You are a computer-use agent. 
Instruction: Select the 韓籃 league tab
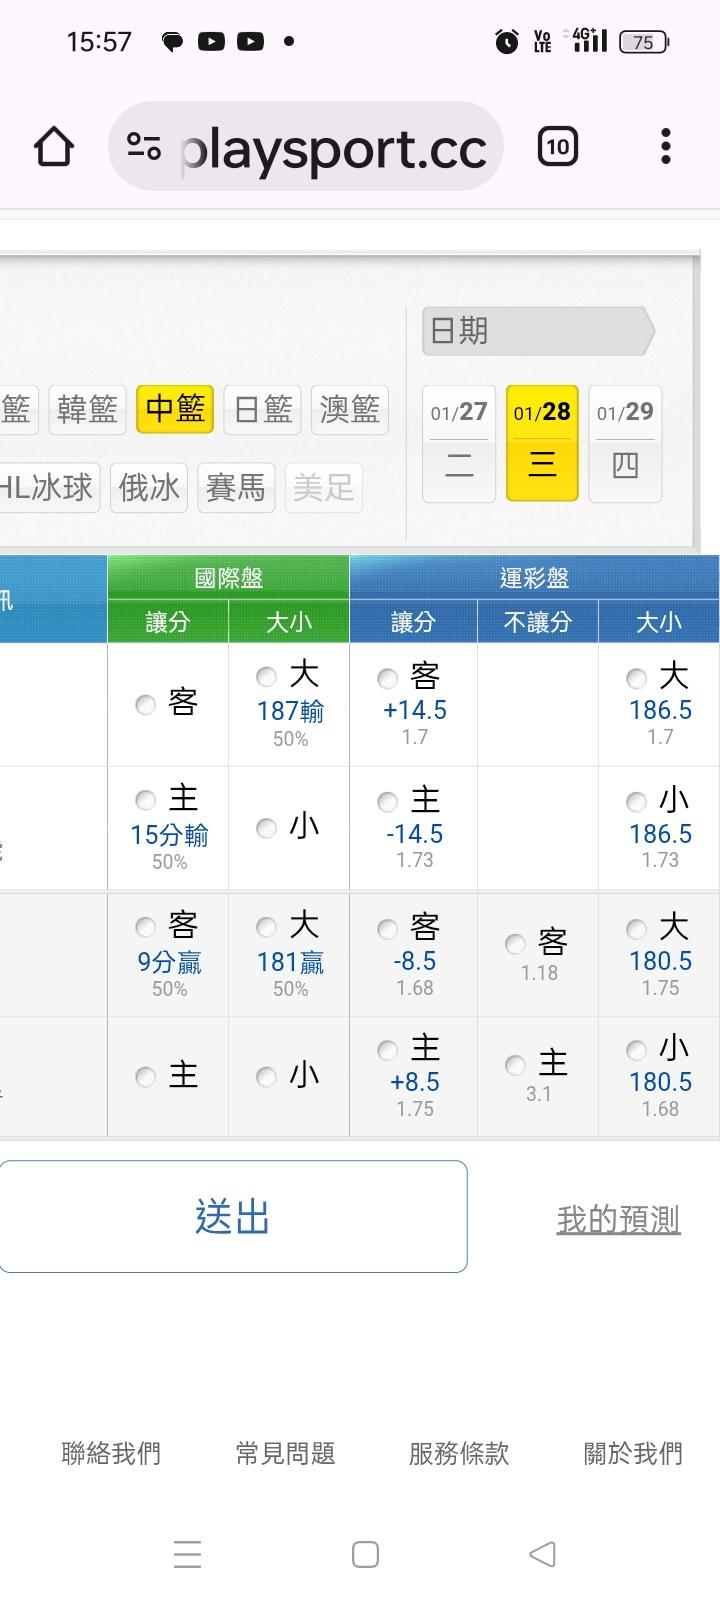pos(88,409)
